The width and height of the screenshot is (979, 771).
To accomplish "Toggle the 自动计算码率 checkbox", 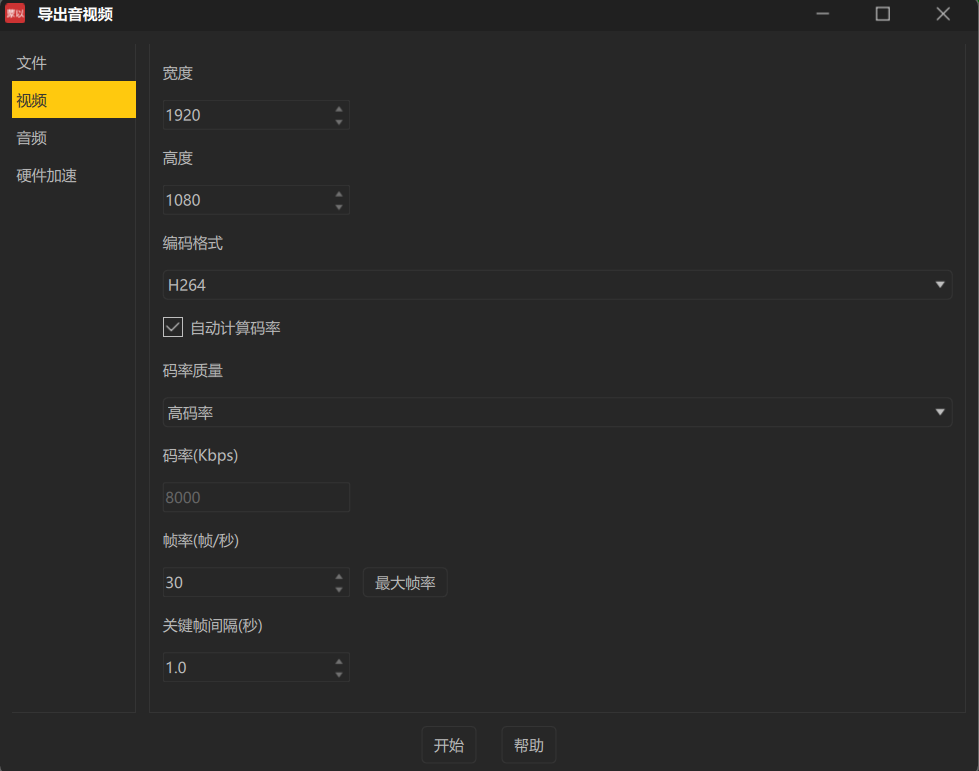I will [173, 327].
